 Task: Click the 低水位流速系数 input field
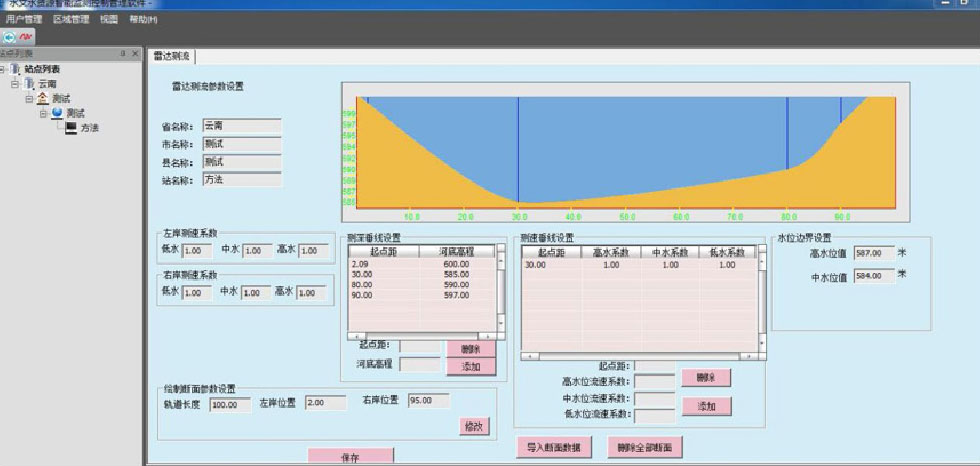click(x=655, y=416)
